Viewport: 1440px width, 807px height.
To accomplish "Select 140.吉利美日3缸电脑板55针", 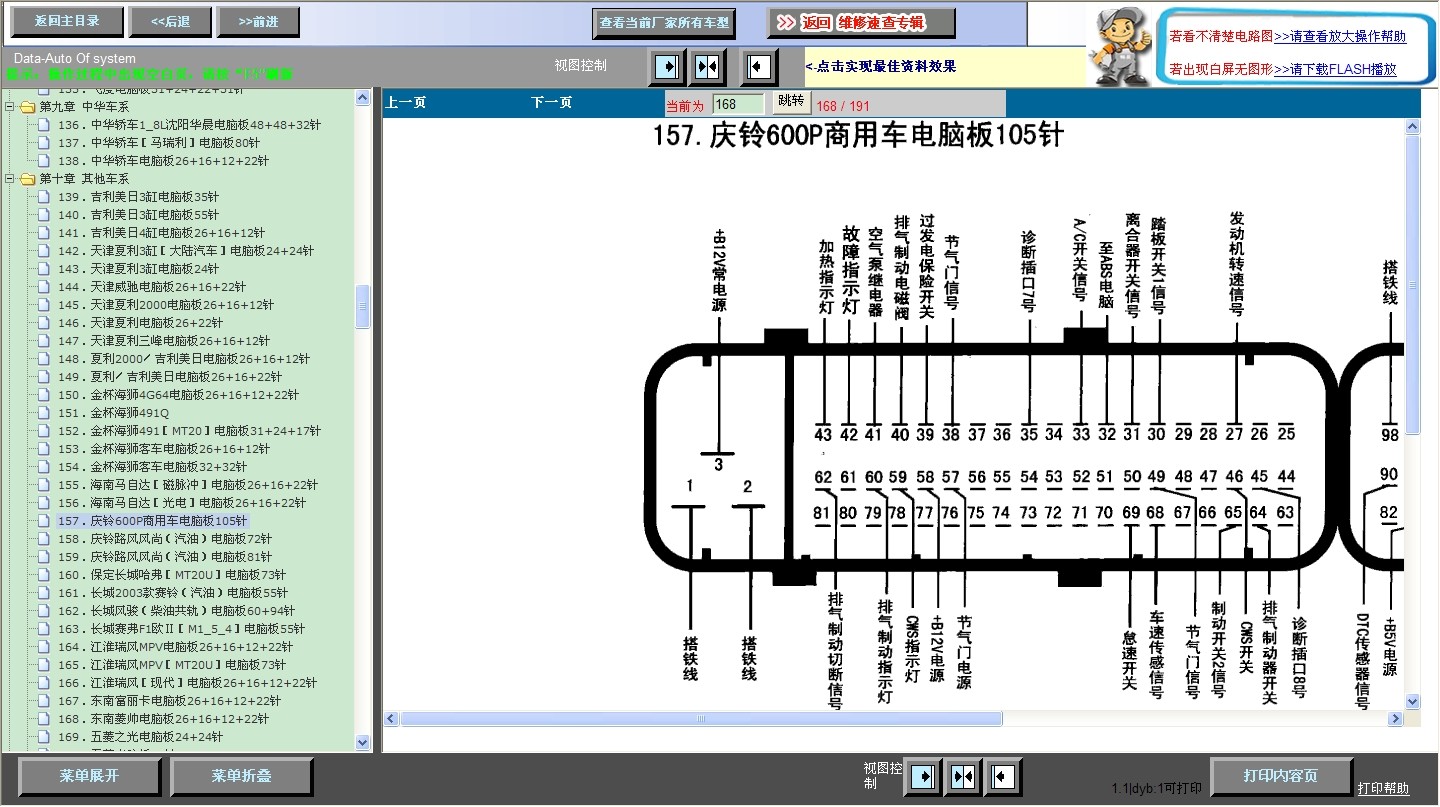I will tap(138, 215).
